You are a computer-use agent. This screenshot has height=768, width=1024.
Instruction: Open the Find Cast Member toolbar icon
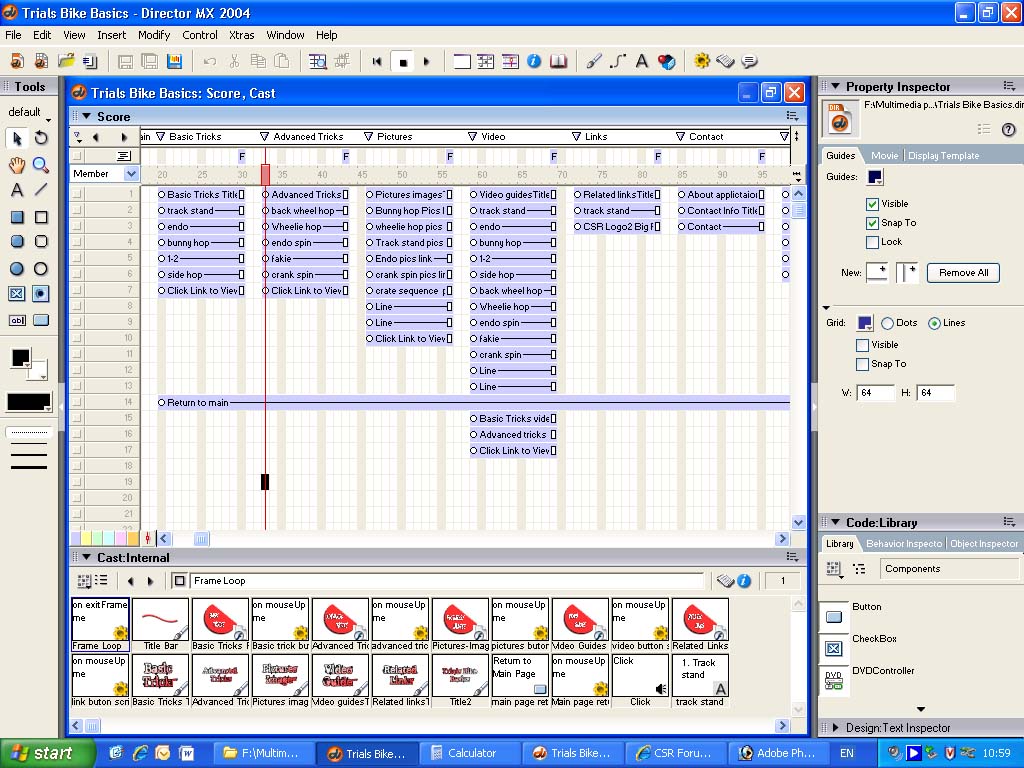tap(317, 61)
